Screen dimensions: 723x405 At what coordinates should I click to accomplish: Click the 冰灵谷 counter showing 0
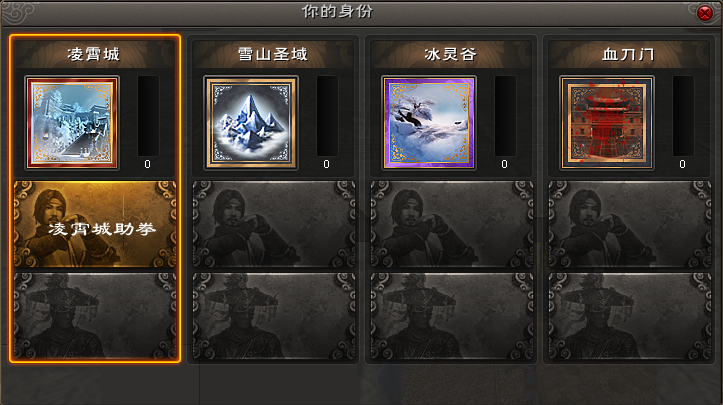tap(504, 164)
